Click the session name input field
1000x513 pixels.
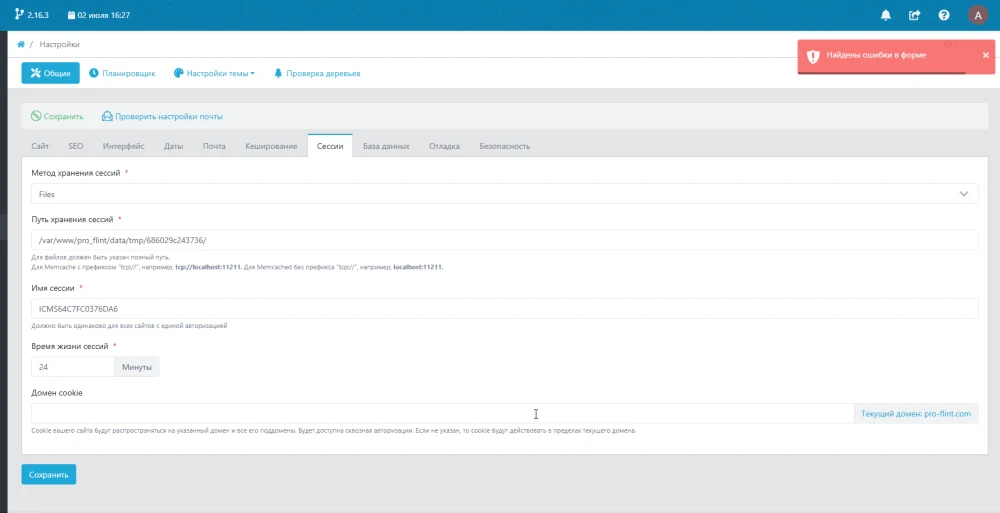pyautogui.click(x=504, y=309)
